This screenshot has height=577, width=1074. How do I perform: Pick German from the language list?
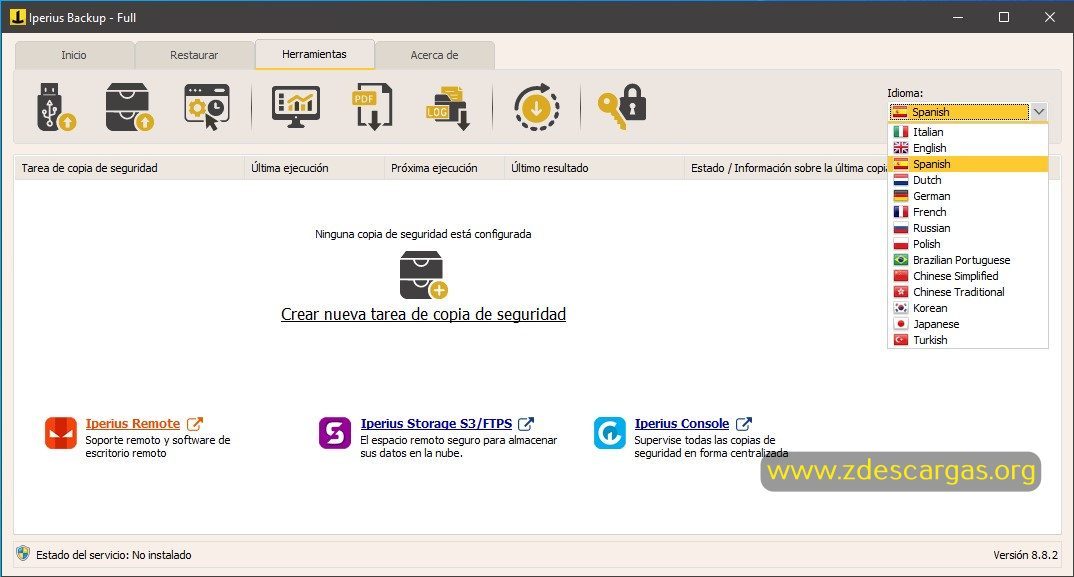(x=968, y=196)
